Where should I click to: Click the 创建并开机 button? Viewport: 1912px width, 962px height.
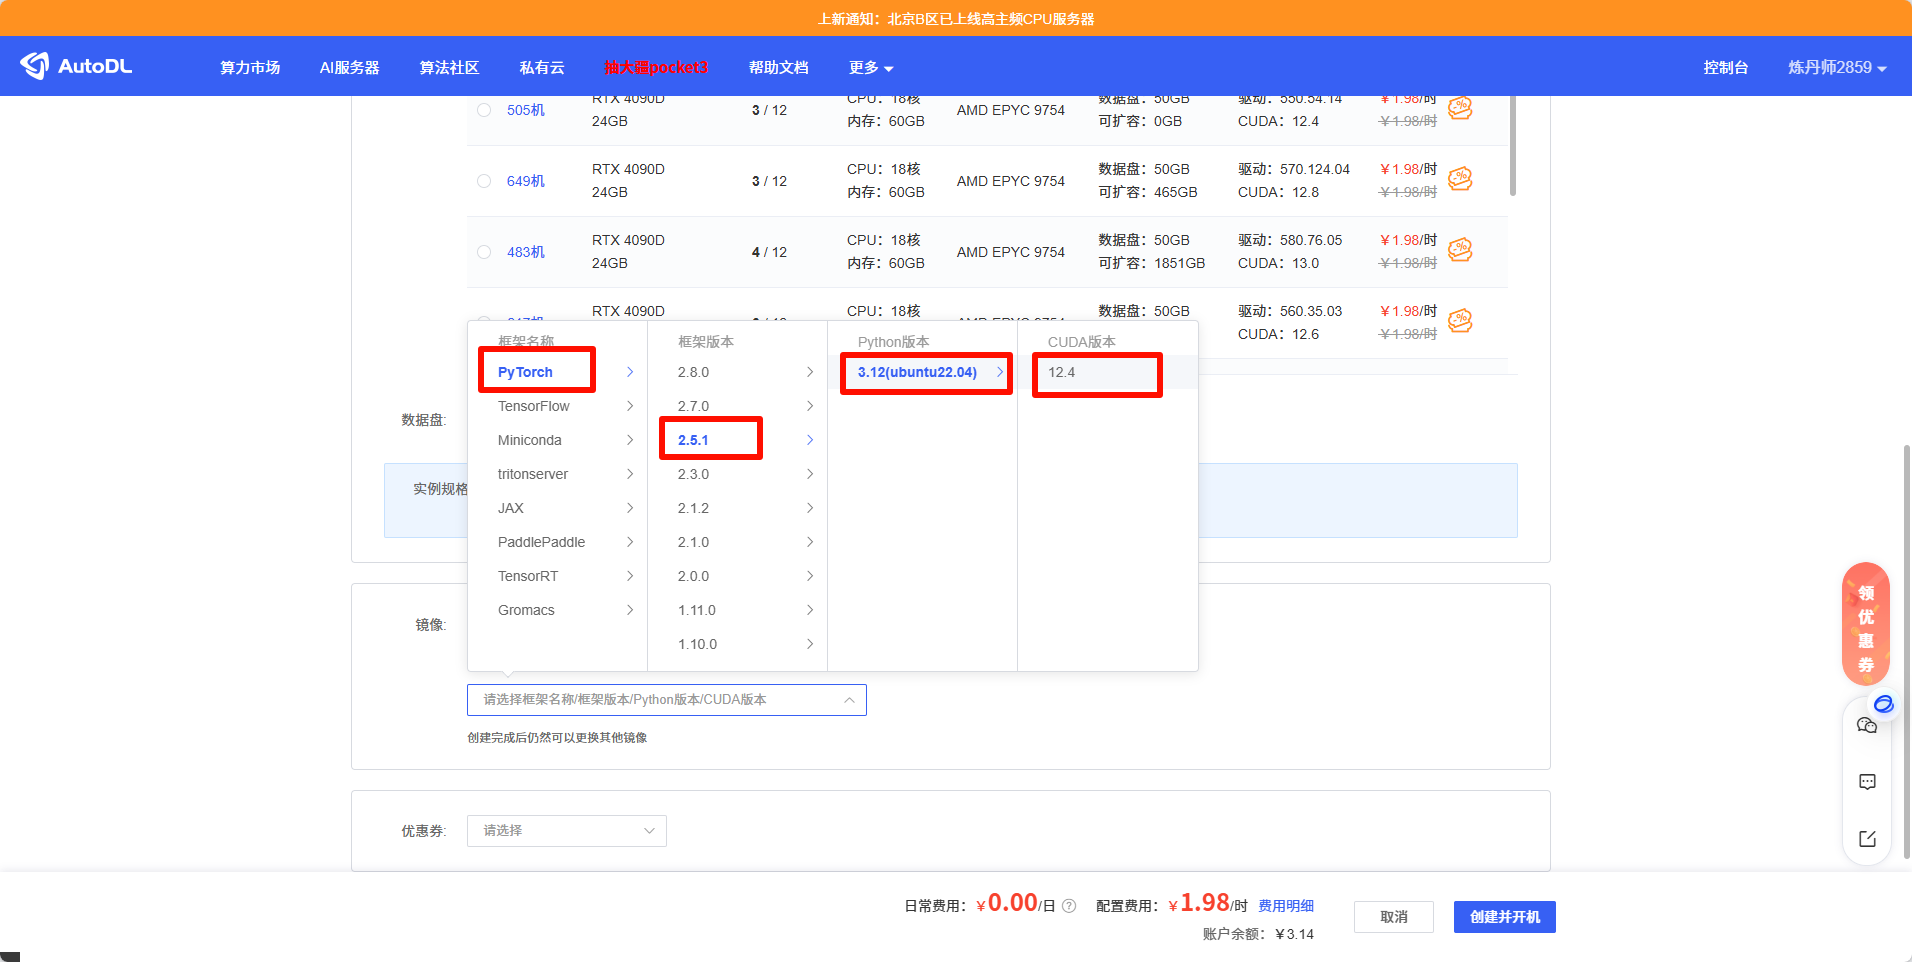coord(1505,917)
